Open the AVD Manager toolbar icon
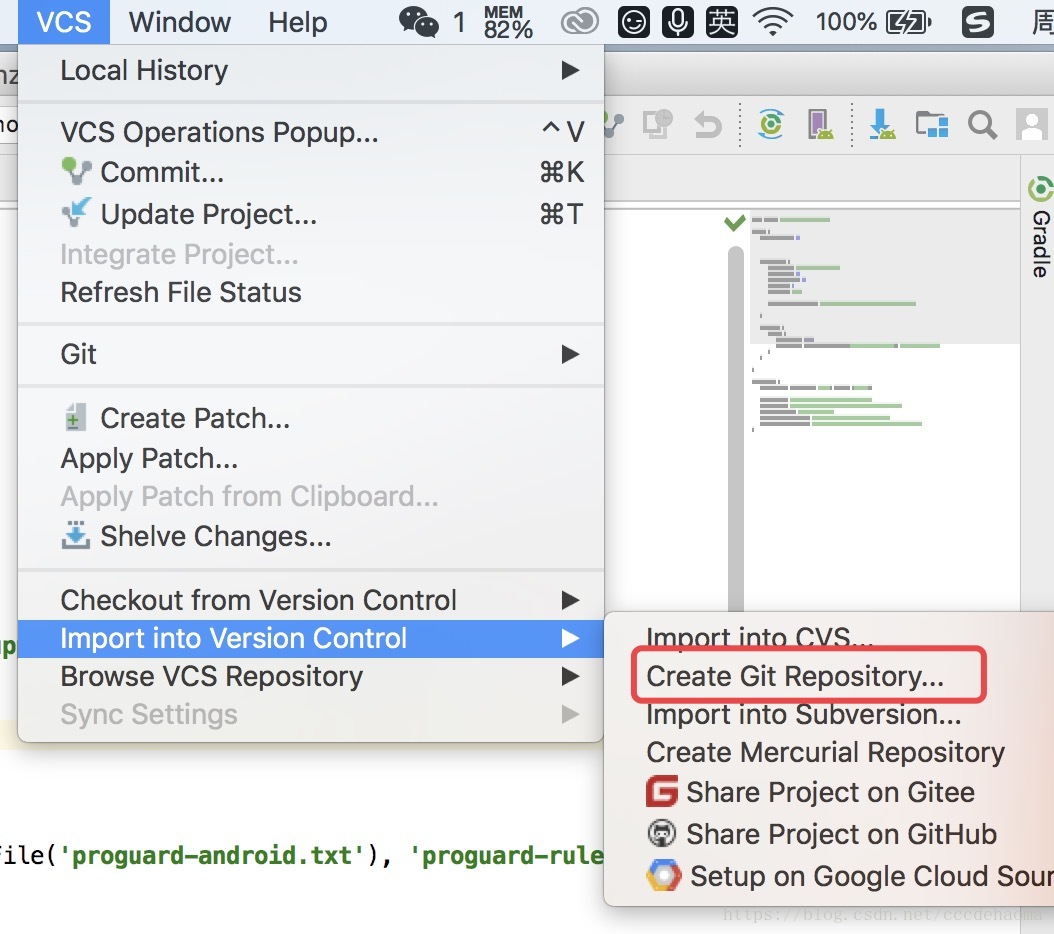The image size is (1054, 934). tap(820, 124)
